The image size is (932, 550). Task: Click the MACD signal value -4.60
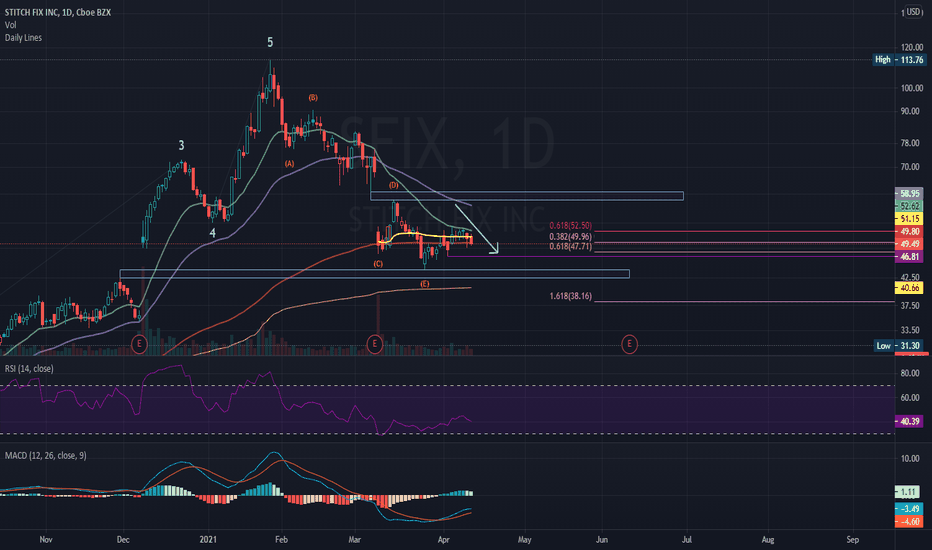(x=909, y=521)
